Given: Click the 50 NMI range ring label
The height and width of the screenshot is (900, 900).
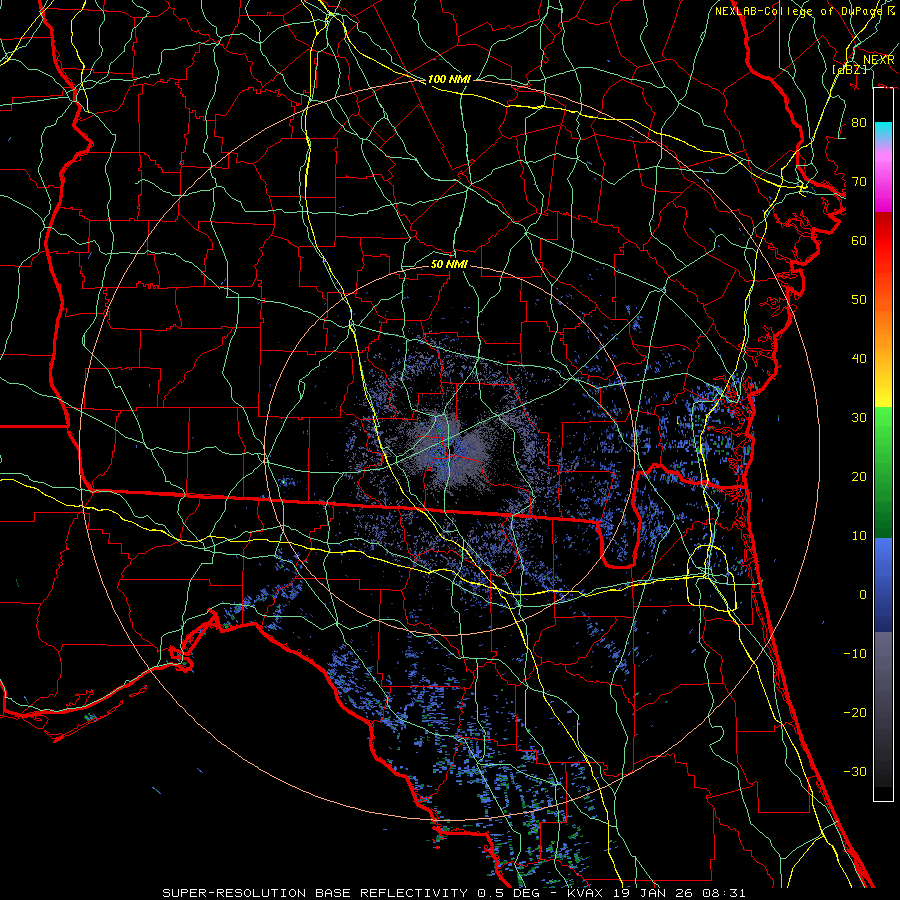Looking at the screenshot, I should click(x=449, y=264).
